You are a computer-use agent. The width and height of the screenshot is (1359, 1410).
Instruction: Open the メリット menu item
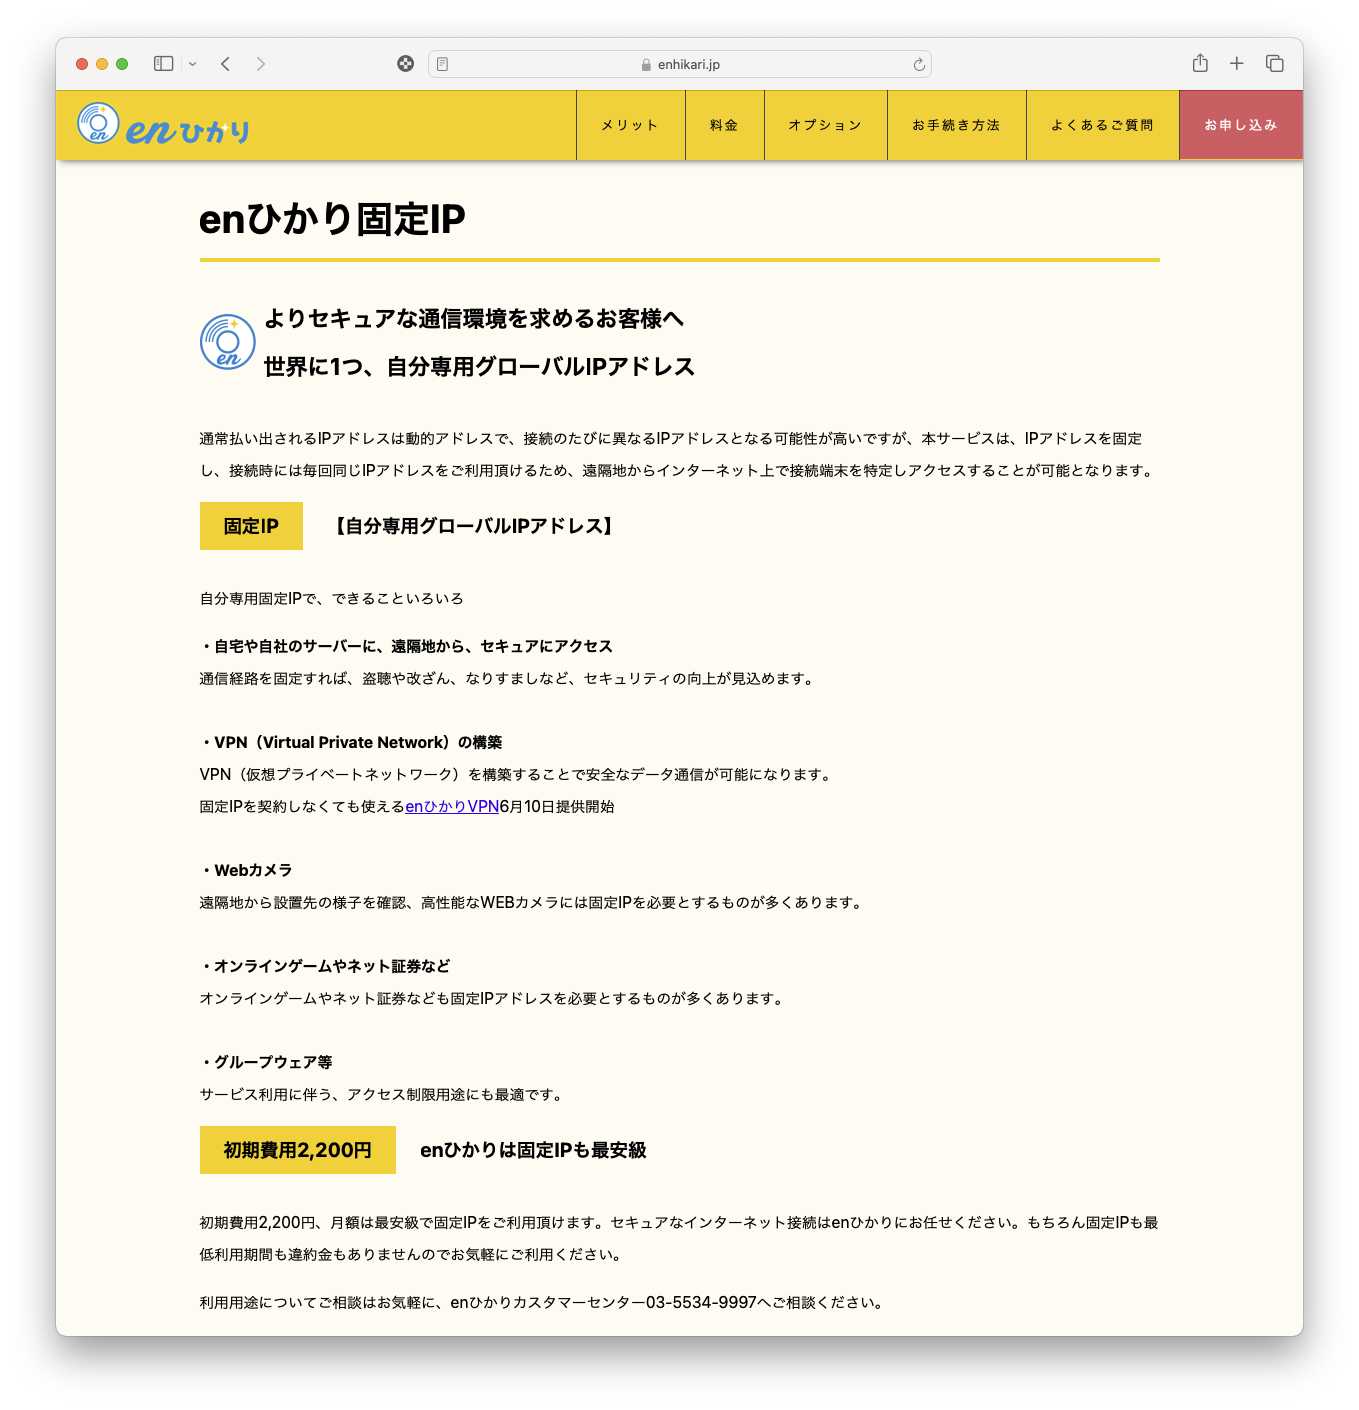pos(630,125)
